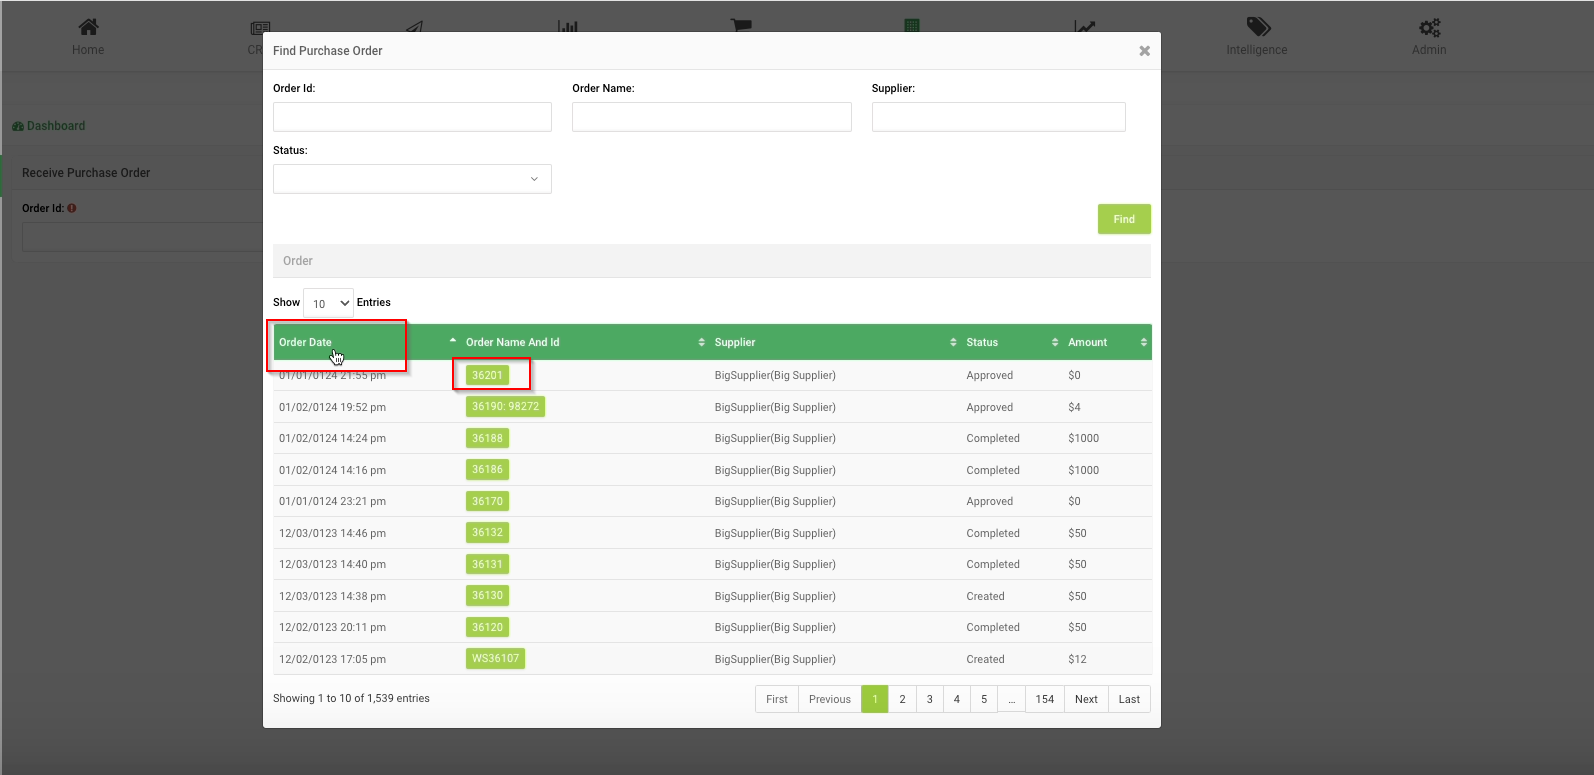Focus the Order Id field in dialog
This screenshot has height=775, width=1594.
click(412, 117)
